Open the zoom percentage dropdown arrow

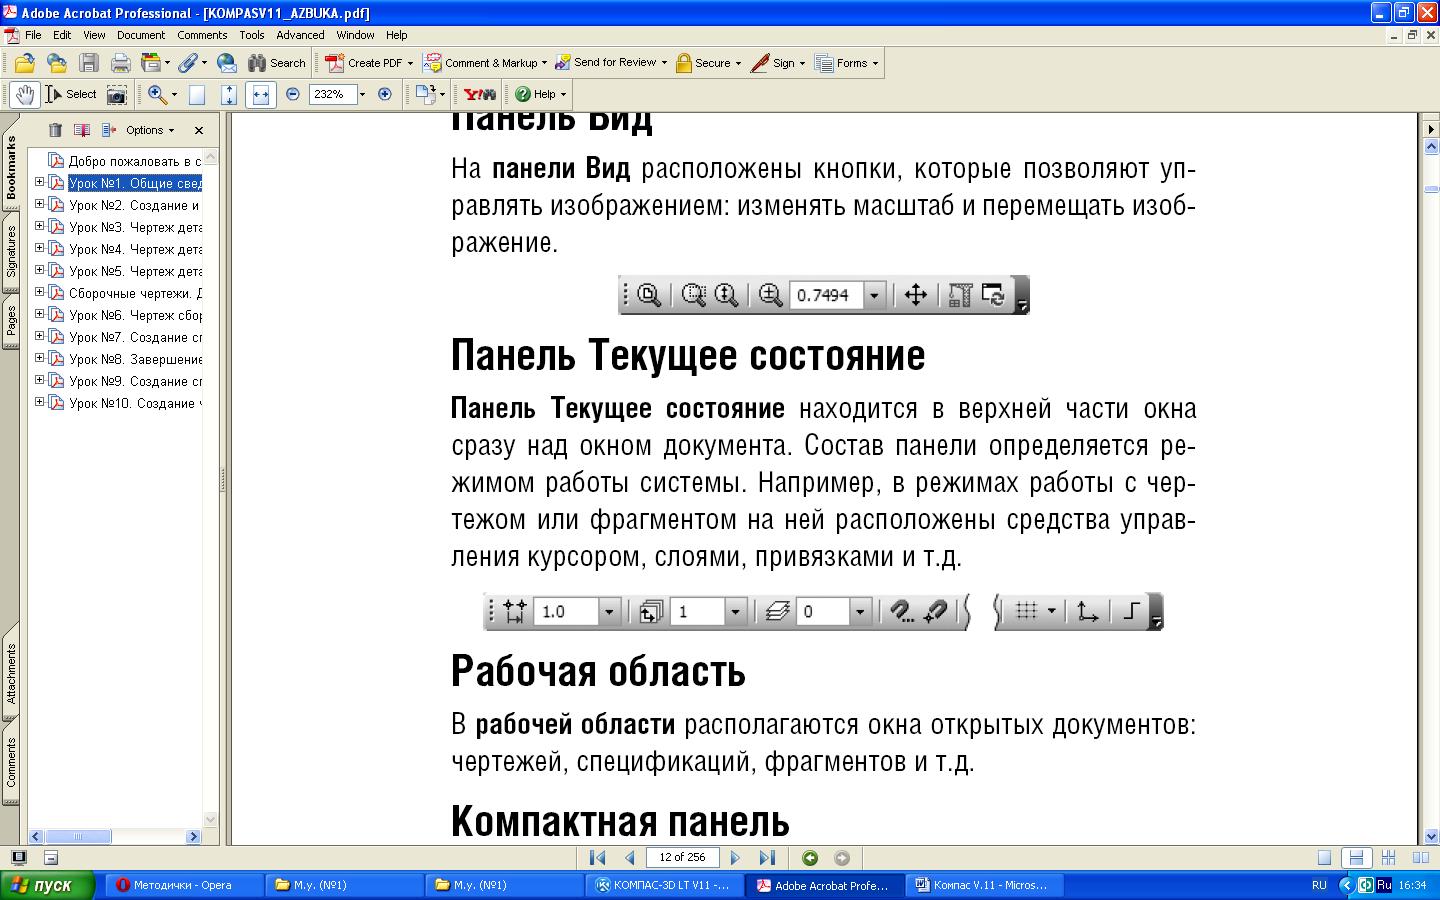(362, 94)
